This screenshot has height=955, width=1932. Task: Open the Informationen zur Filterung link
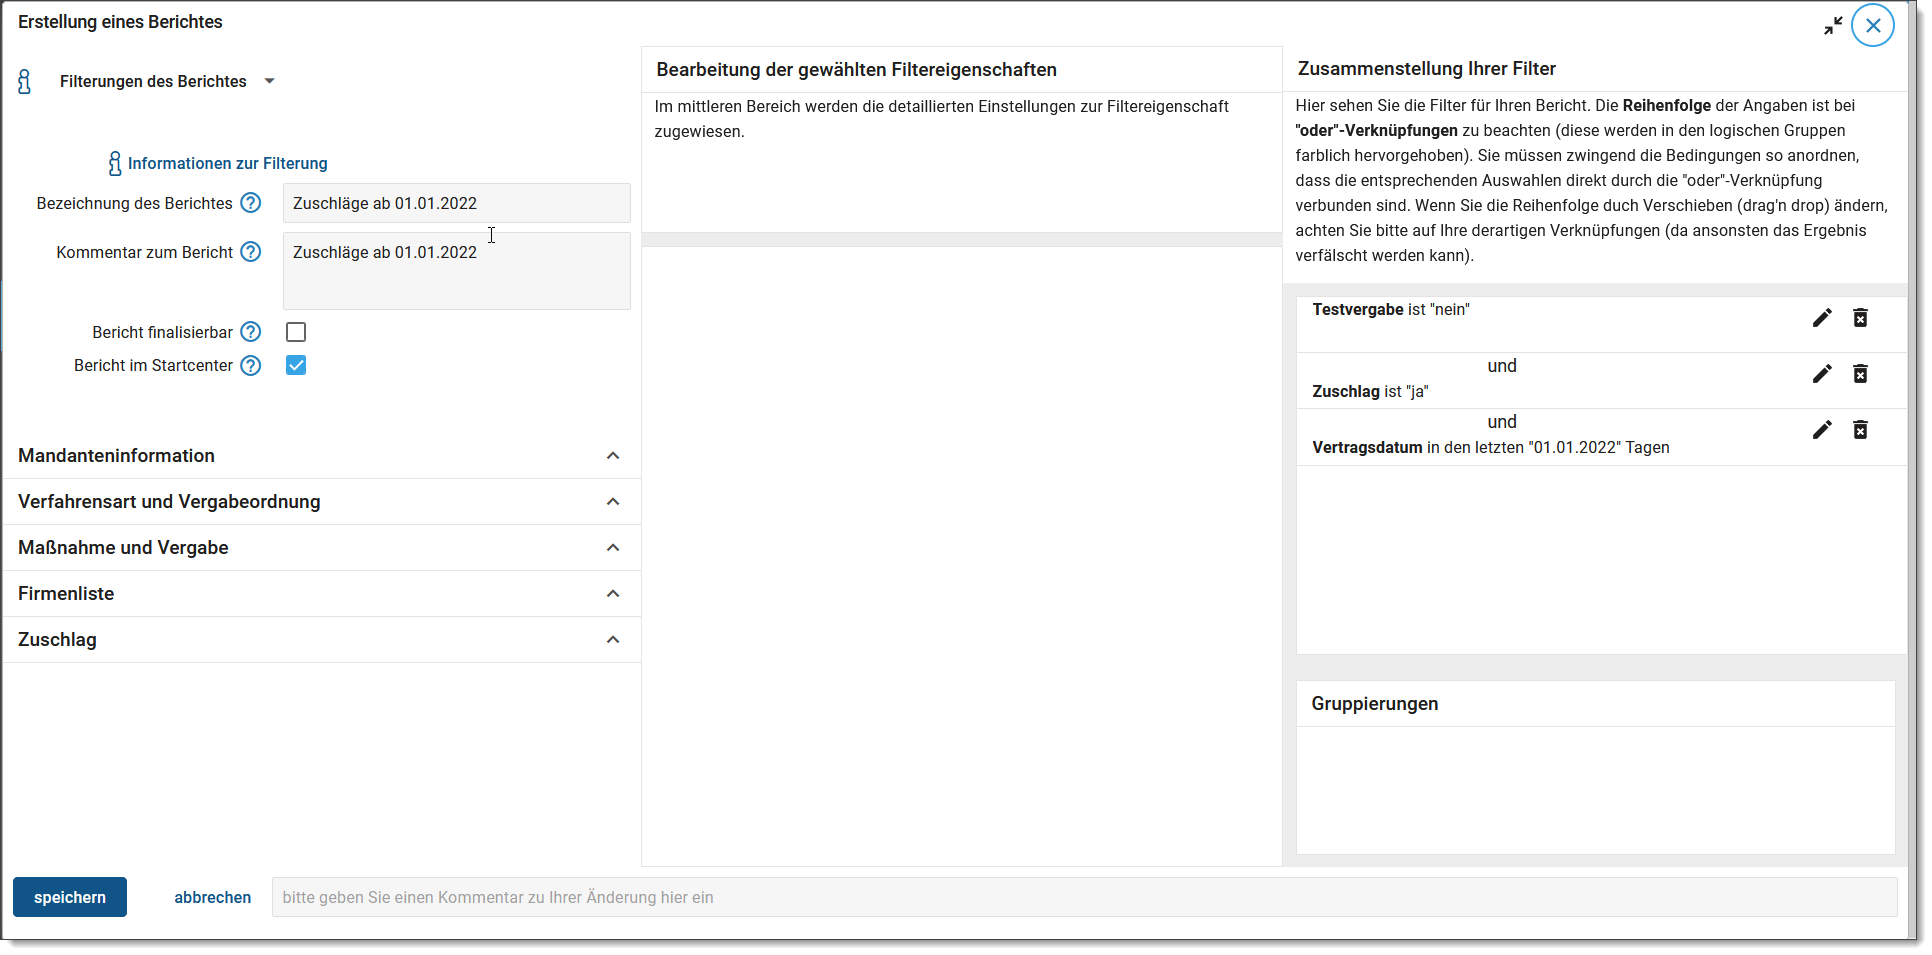click(x=227, y=163)
